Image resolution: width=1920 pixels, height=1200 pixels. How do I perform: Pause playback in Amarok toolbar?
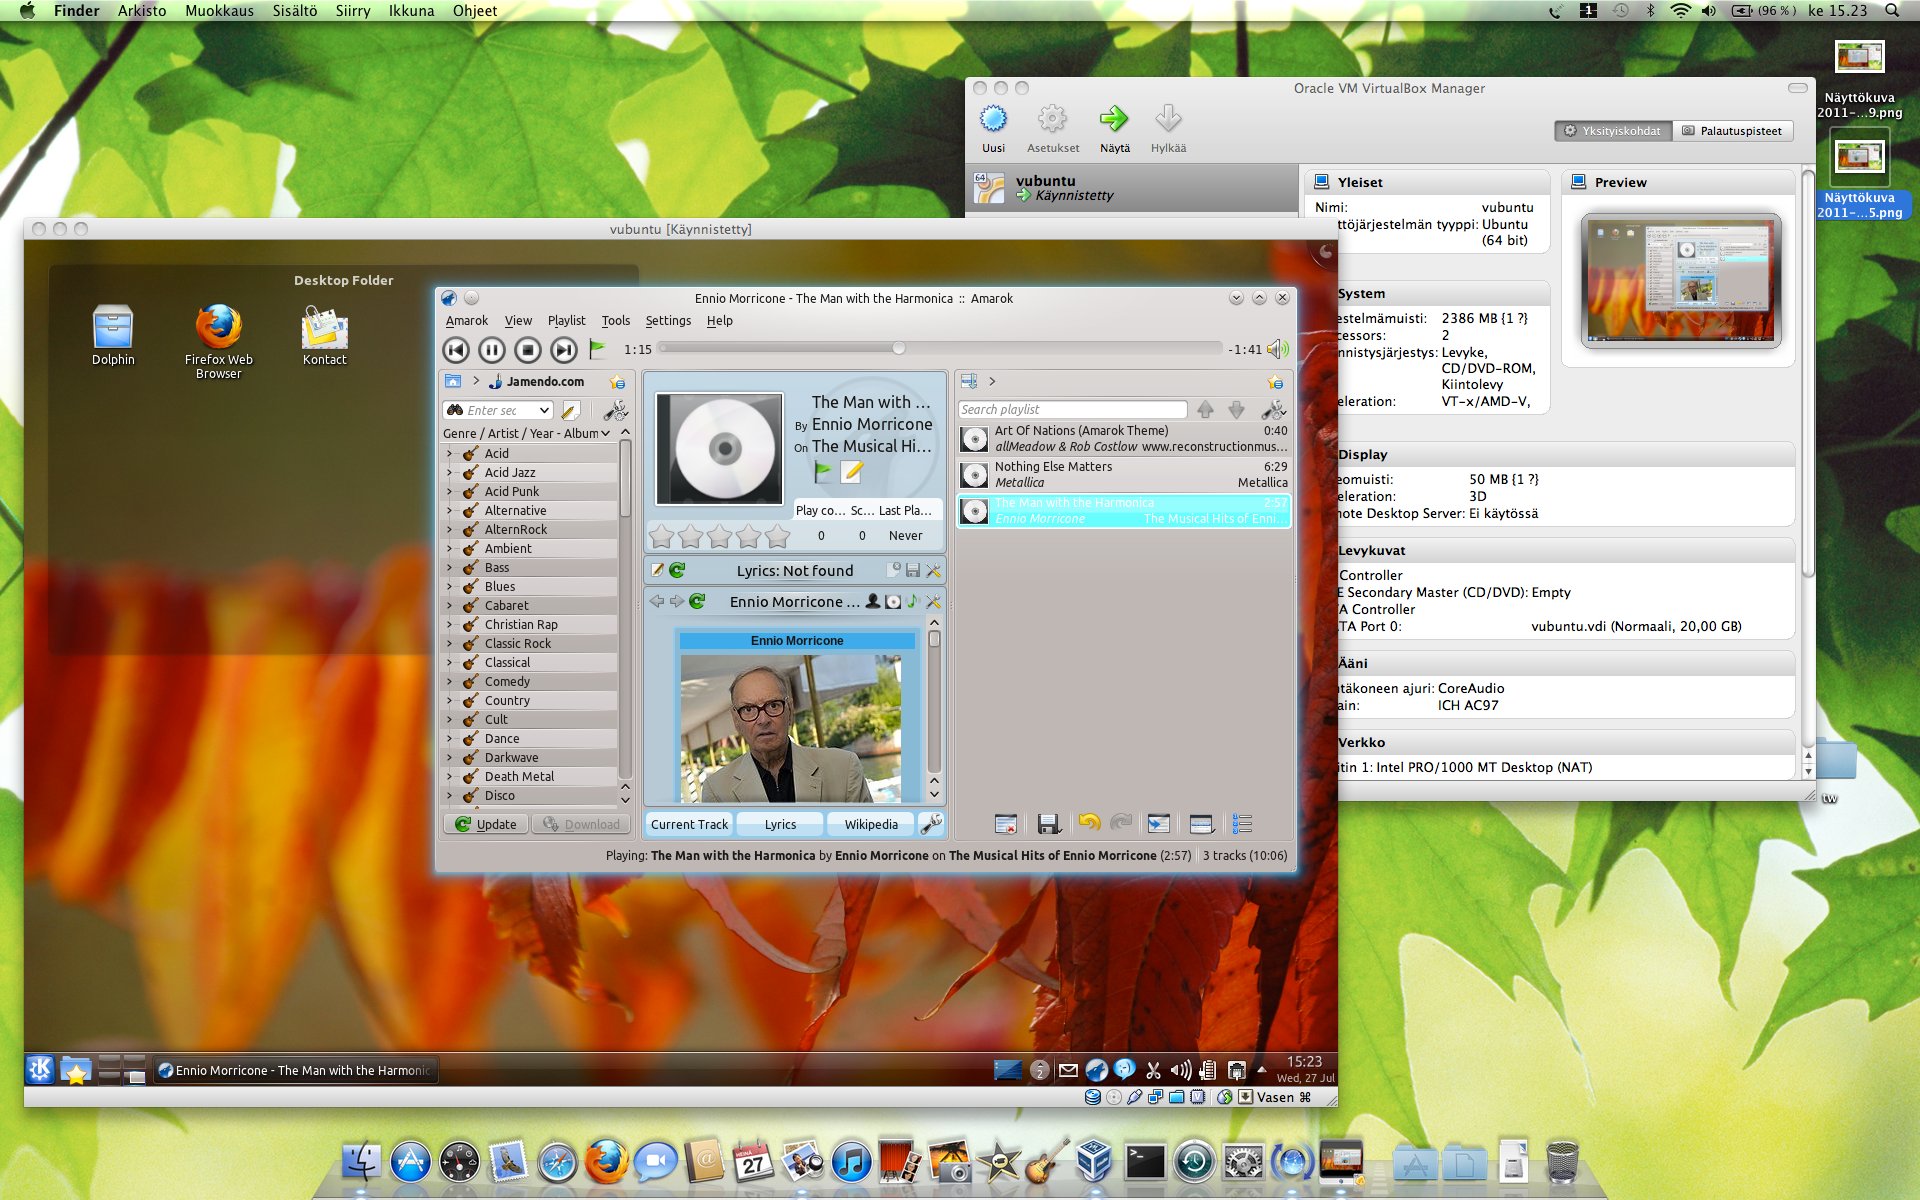pyautogui.click(x=491, y=349)
